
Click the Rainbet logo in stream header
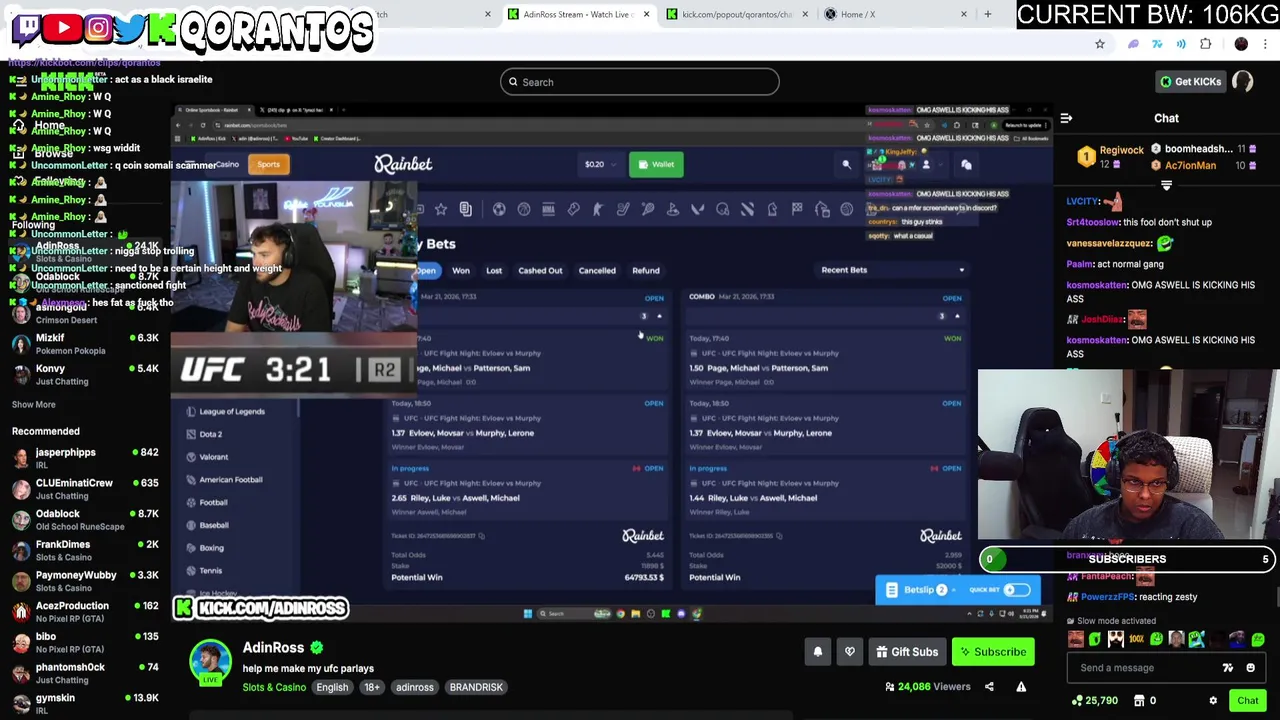pos(403,165)
